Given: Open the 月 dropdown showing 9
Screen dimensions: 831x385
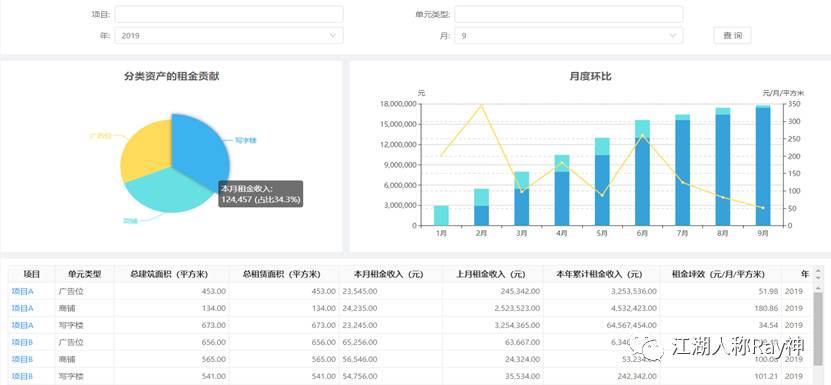Looking at the screenshot, I should coord(569,36).
